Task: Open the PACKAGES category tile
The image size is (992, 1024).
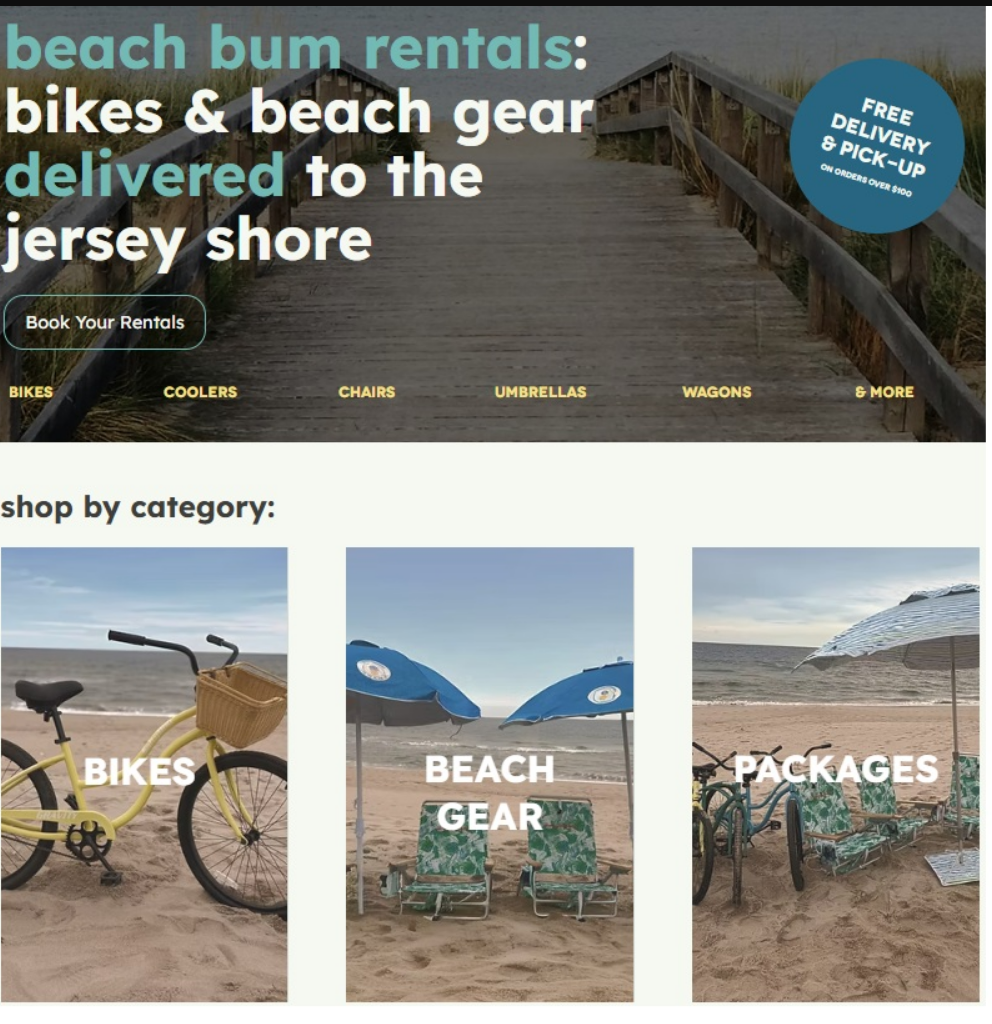Action: click(x=835, y=774)
